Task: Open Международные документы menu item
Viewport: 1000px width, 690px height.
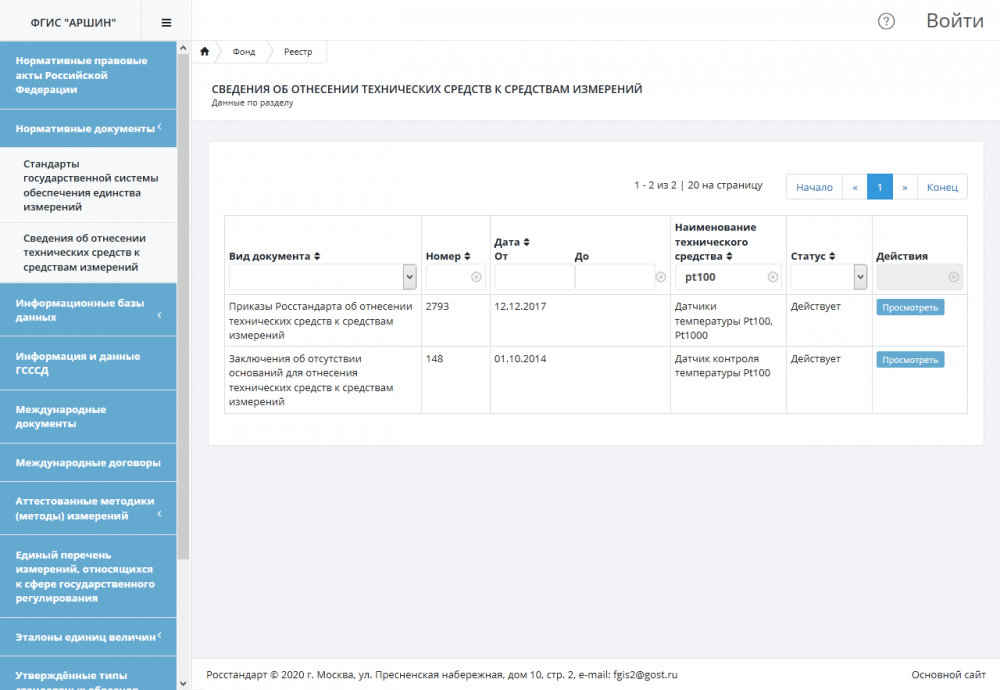Action: pos(88,416)
